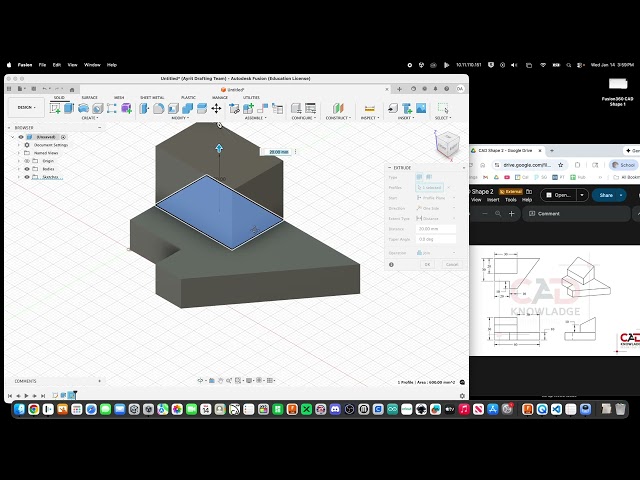
Task: Open Trash in the Dock
Action: 620,409
